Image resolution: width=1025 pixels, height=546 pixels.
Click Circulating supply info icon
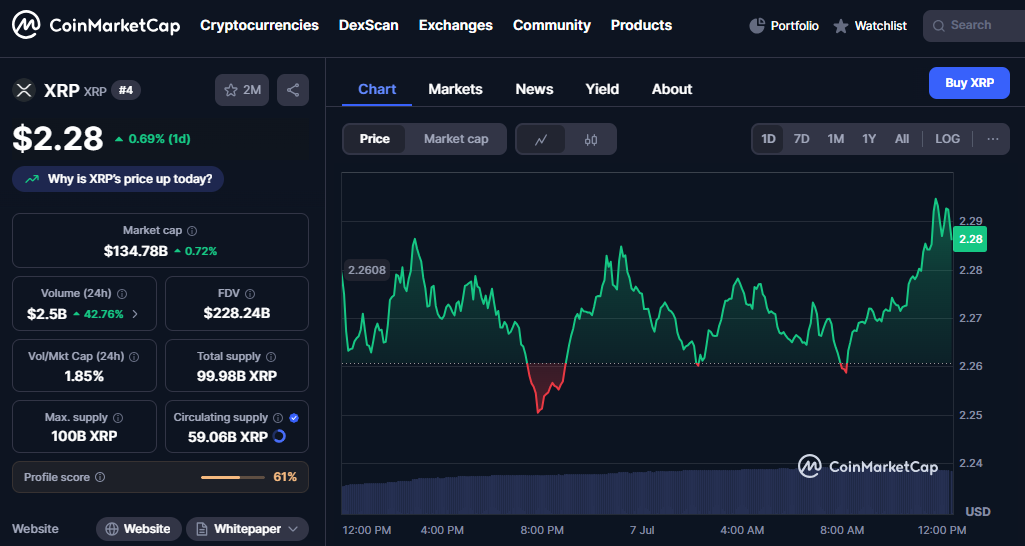pos(278,418)
